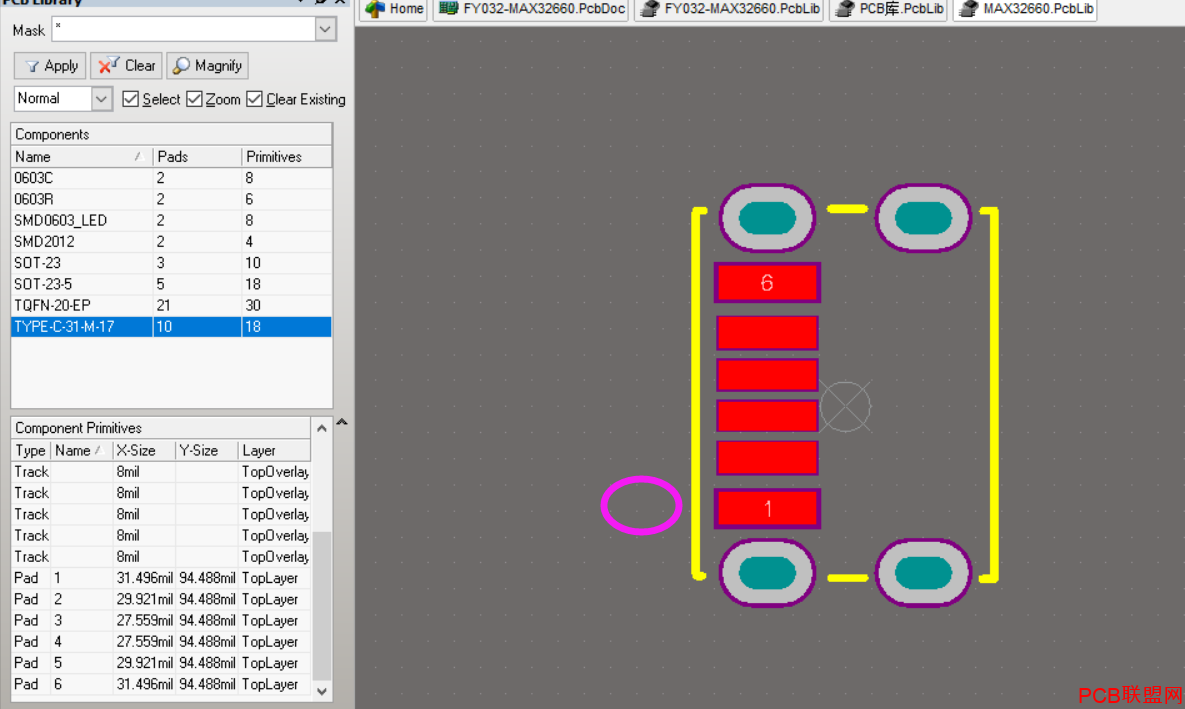
Task: Click the Clear filter button
Action: [x=126, y=66]
